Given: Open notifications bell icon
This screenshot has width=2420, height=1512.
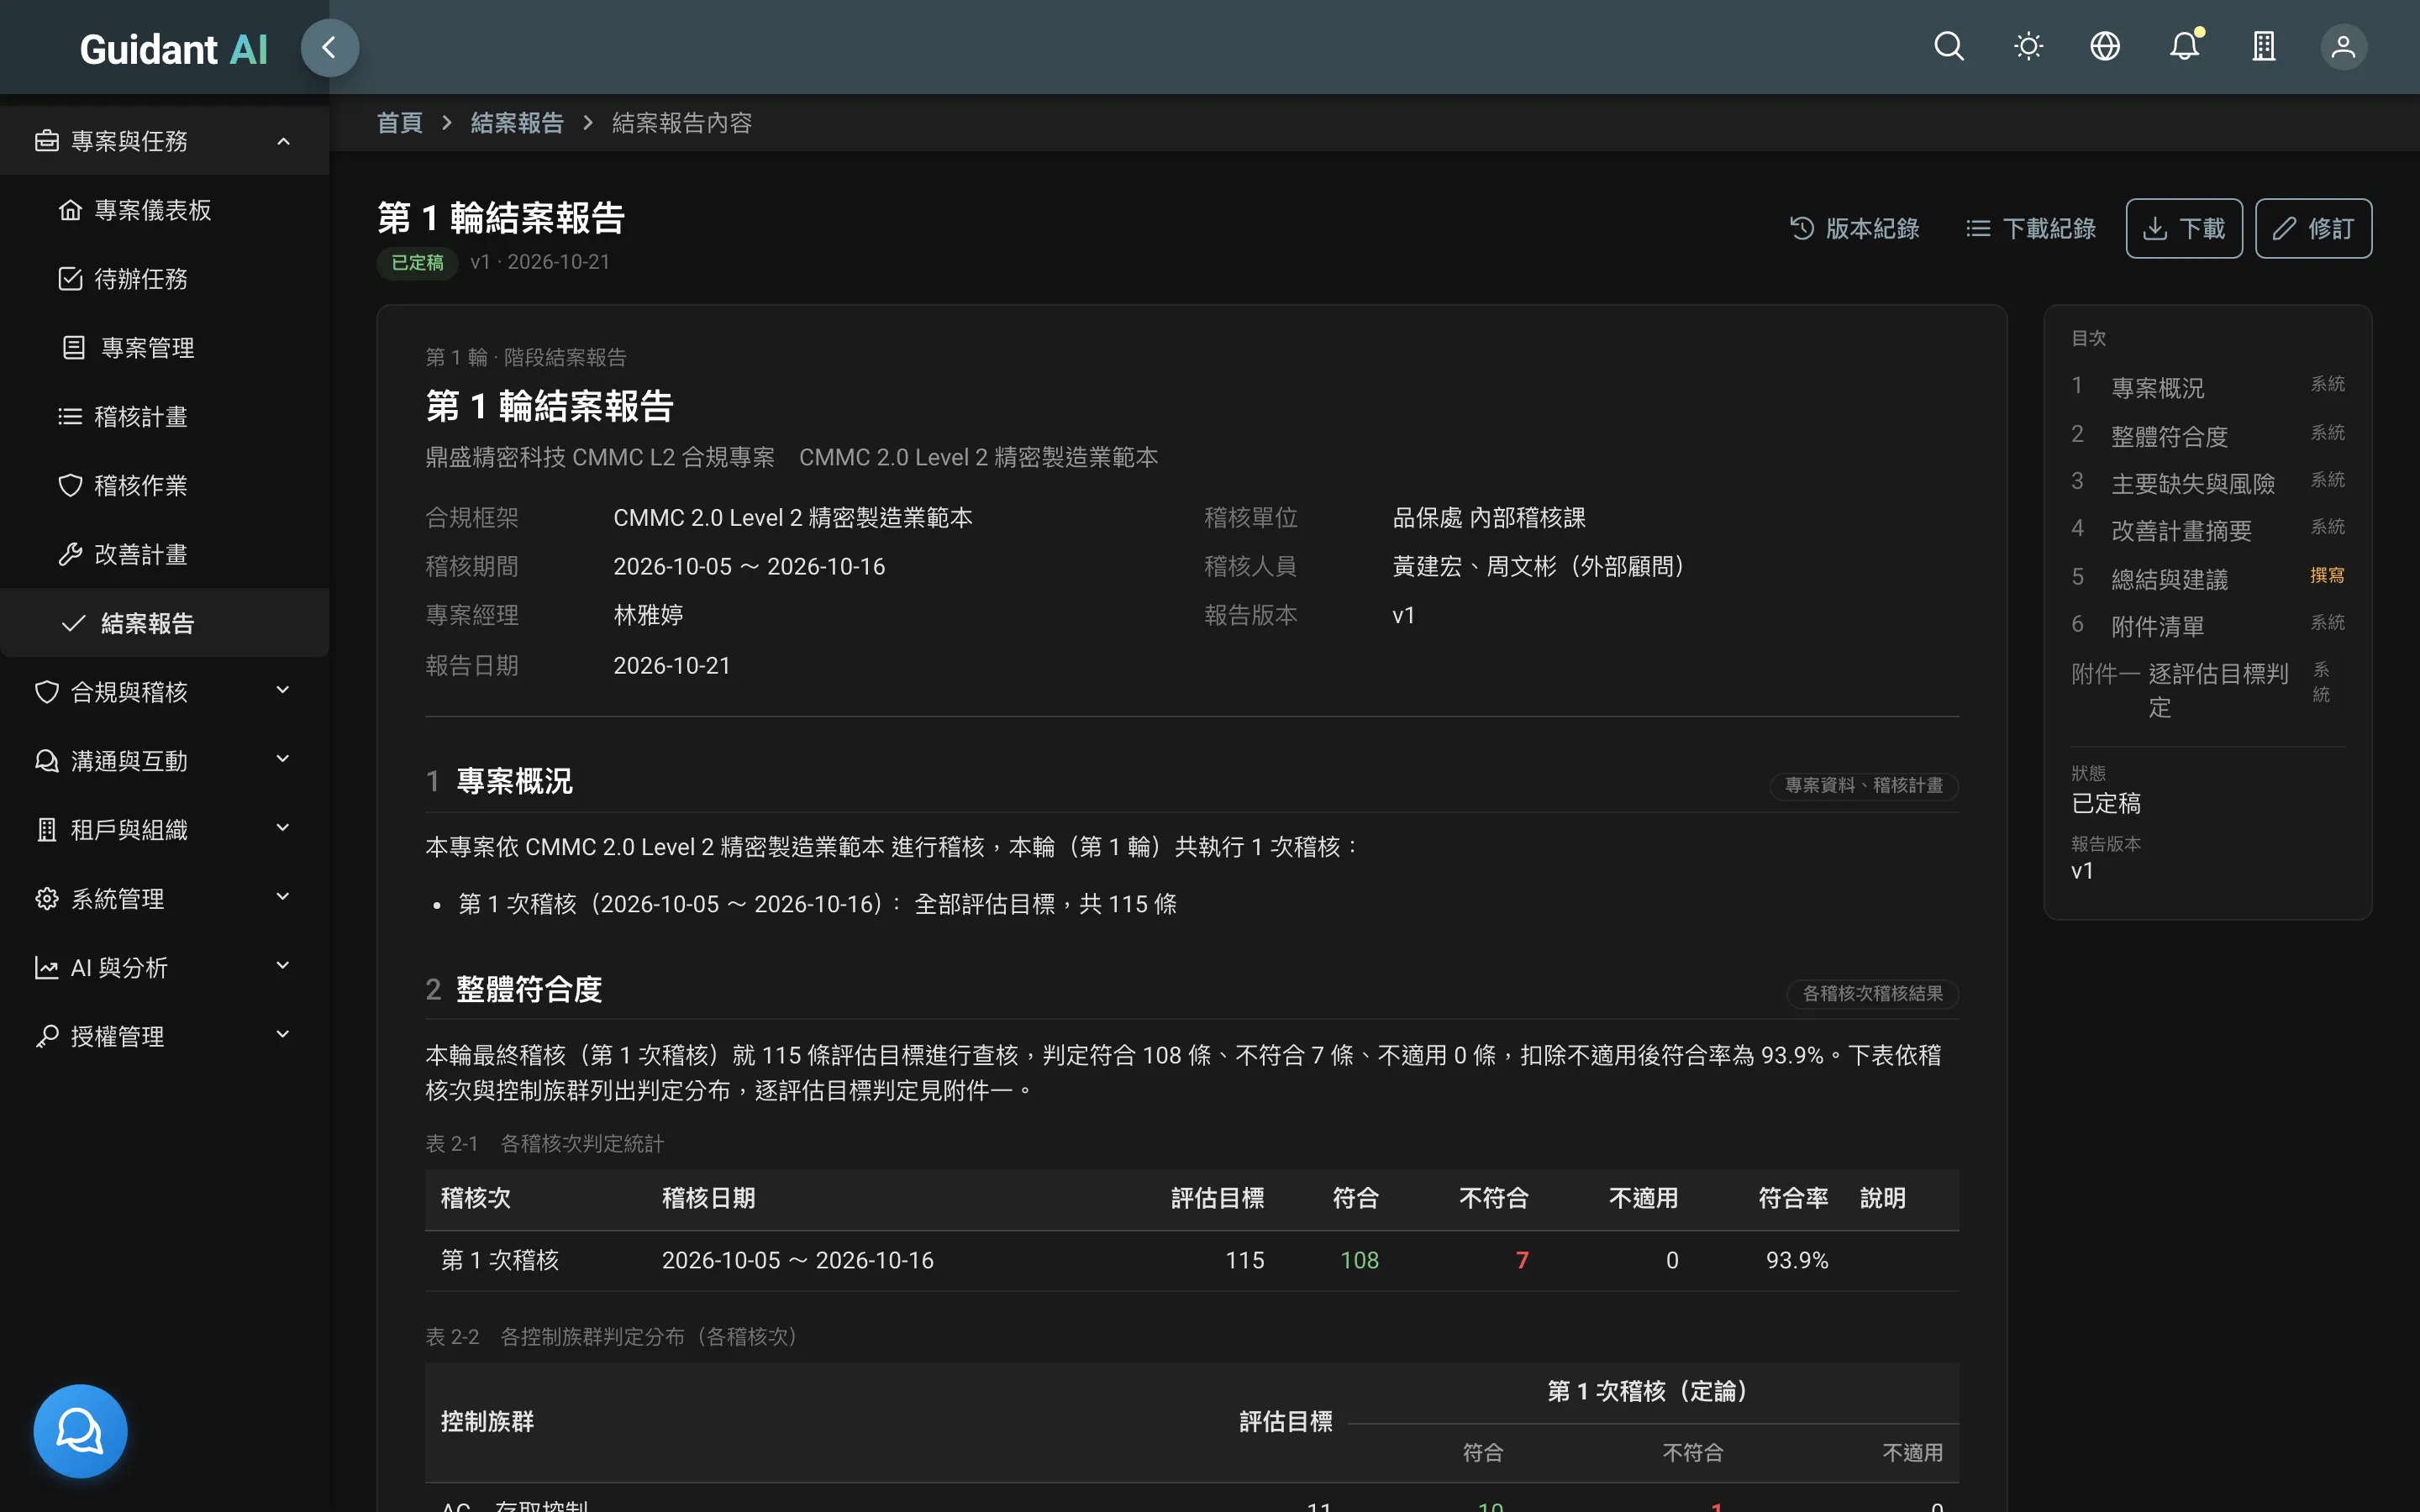Looking at the screenshot, I should coord(2185,47).
